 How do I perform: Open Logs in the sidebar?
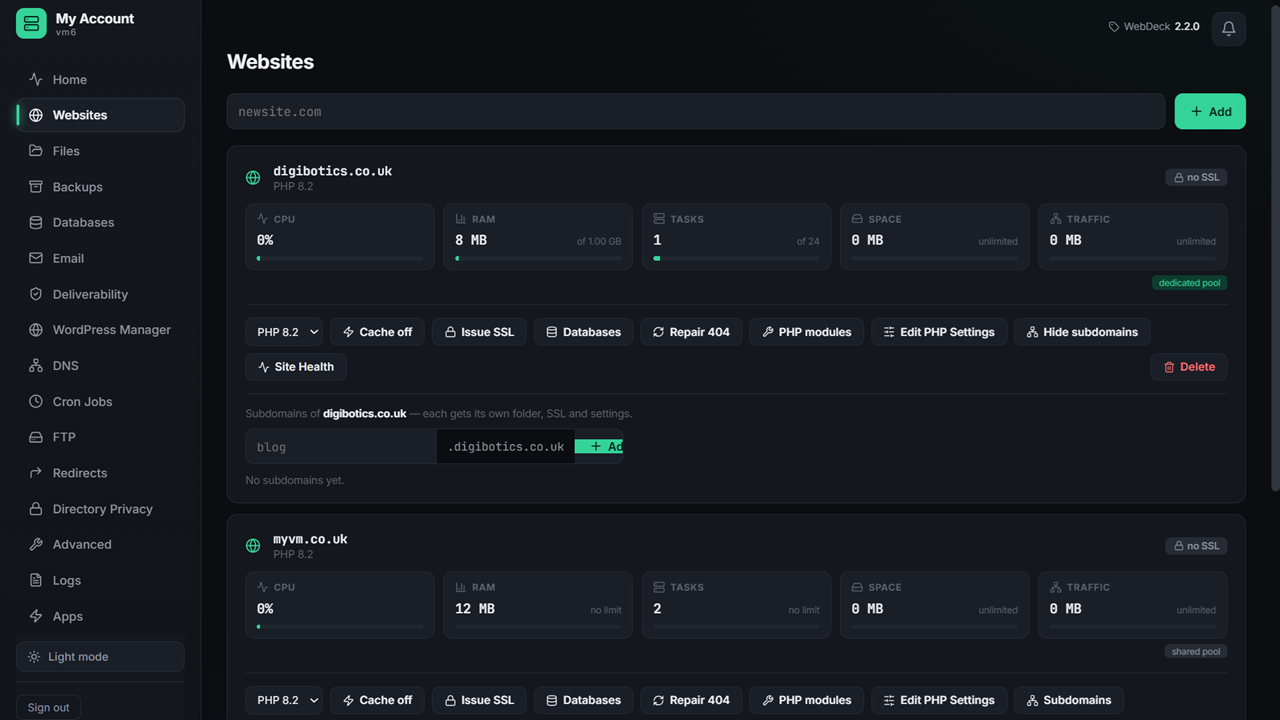click(100, 580)
